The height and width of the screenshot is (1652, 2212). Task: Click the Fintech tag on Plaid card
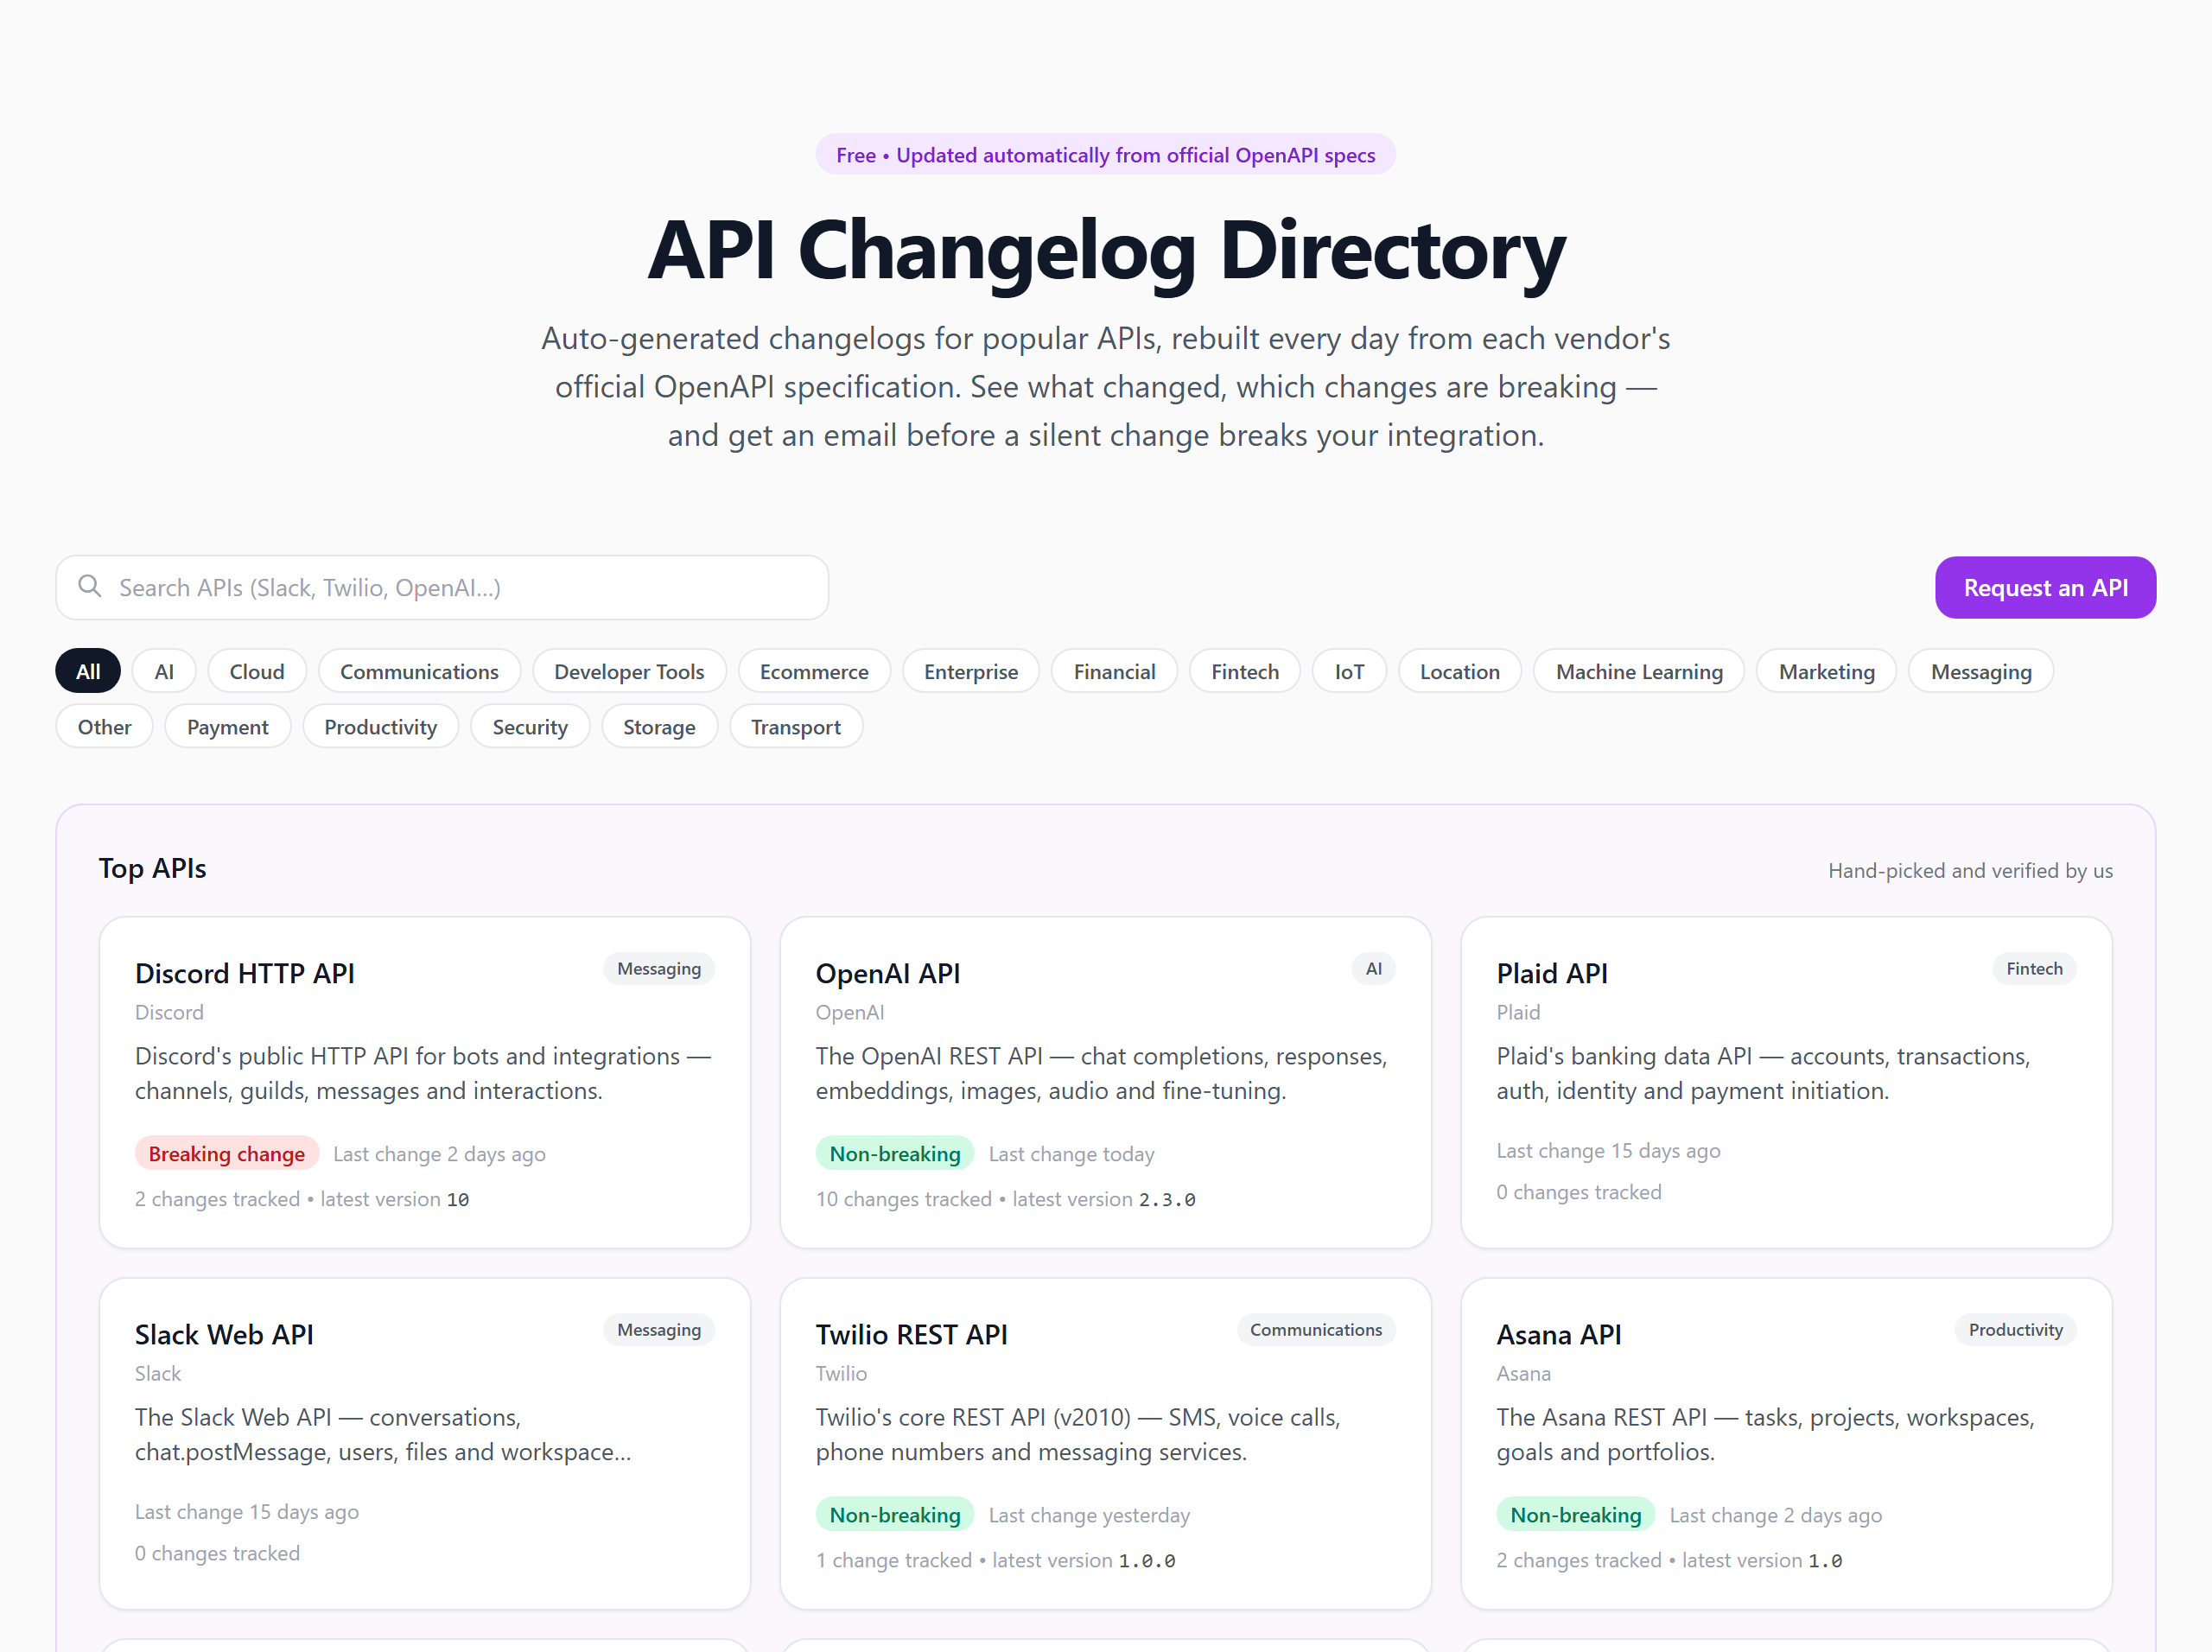coord(2034,968)
